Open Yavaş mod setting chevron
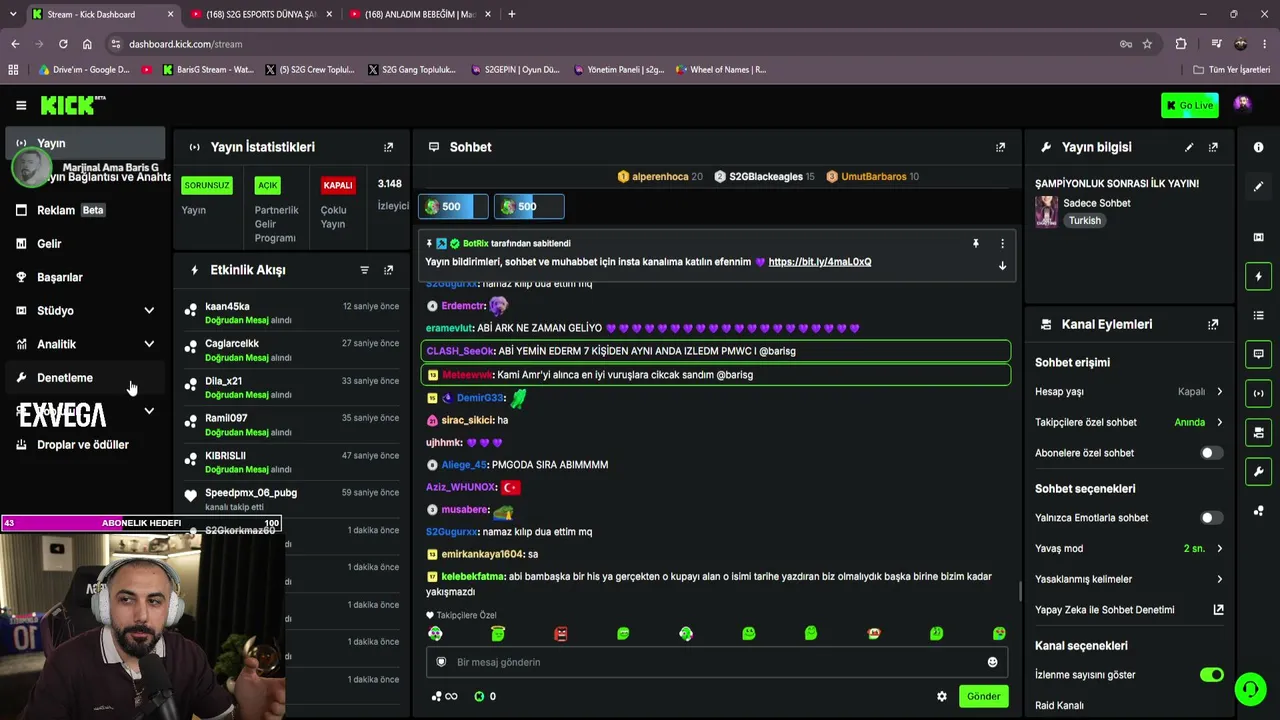Screen dimensions: 1280x720 tap(1219, 549)
